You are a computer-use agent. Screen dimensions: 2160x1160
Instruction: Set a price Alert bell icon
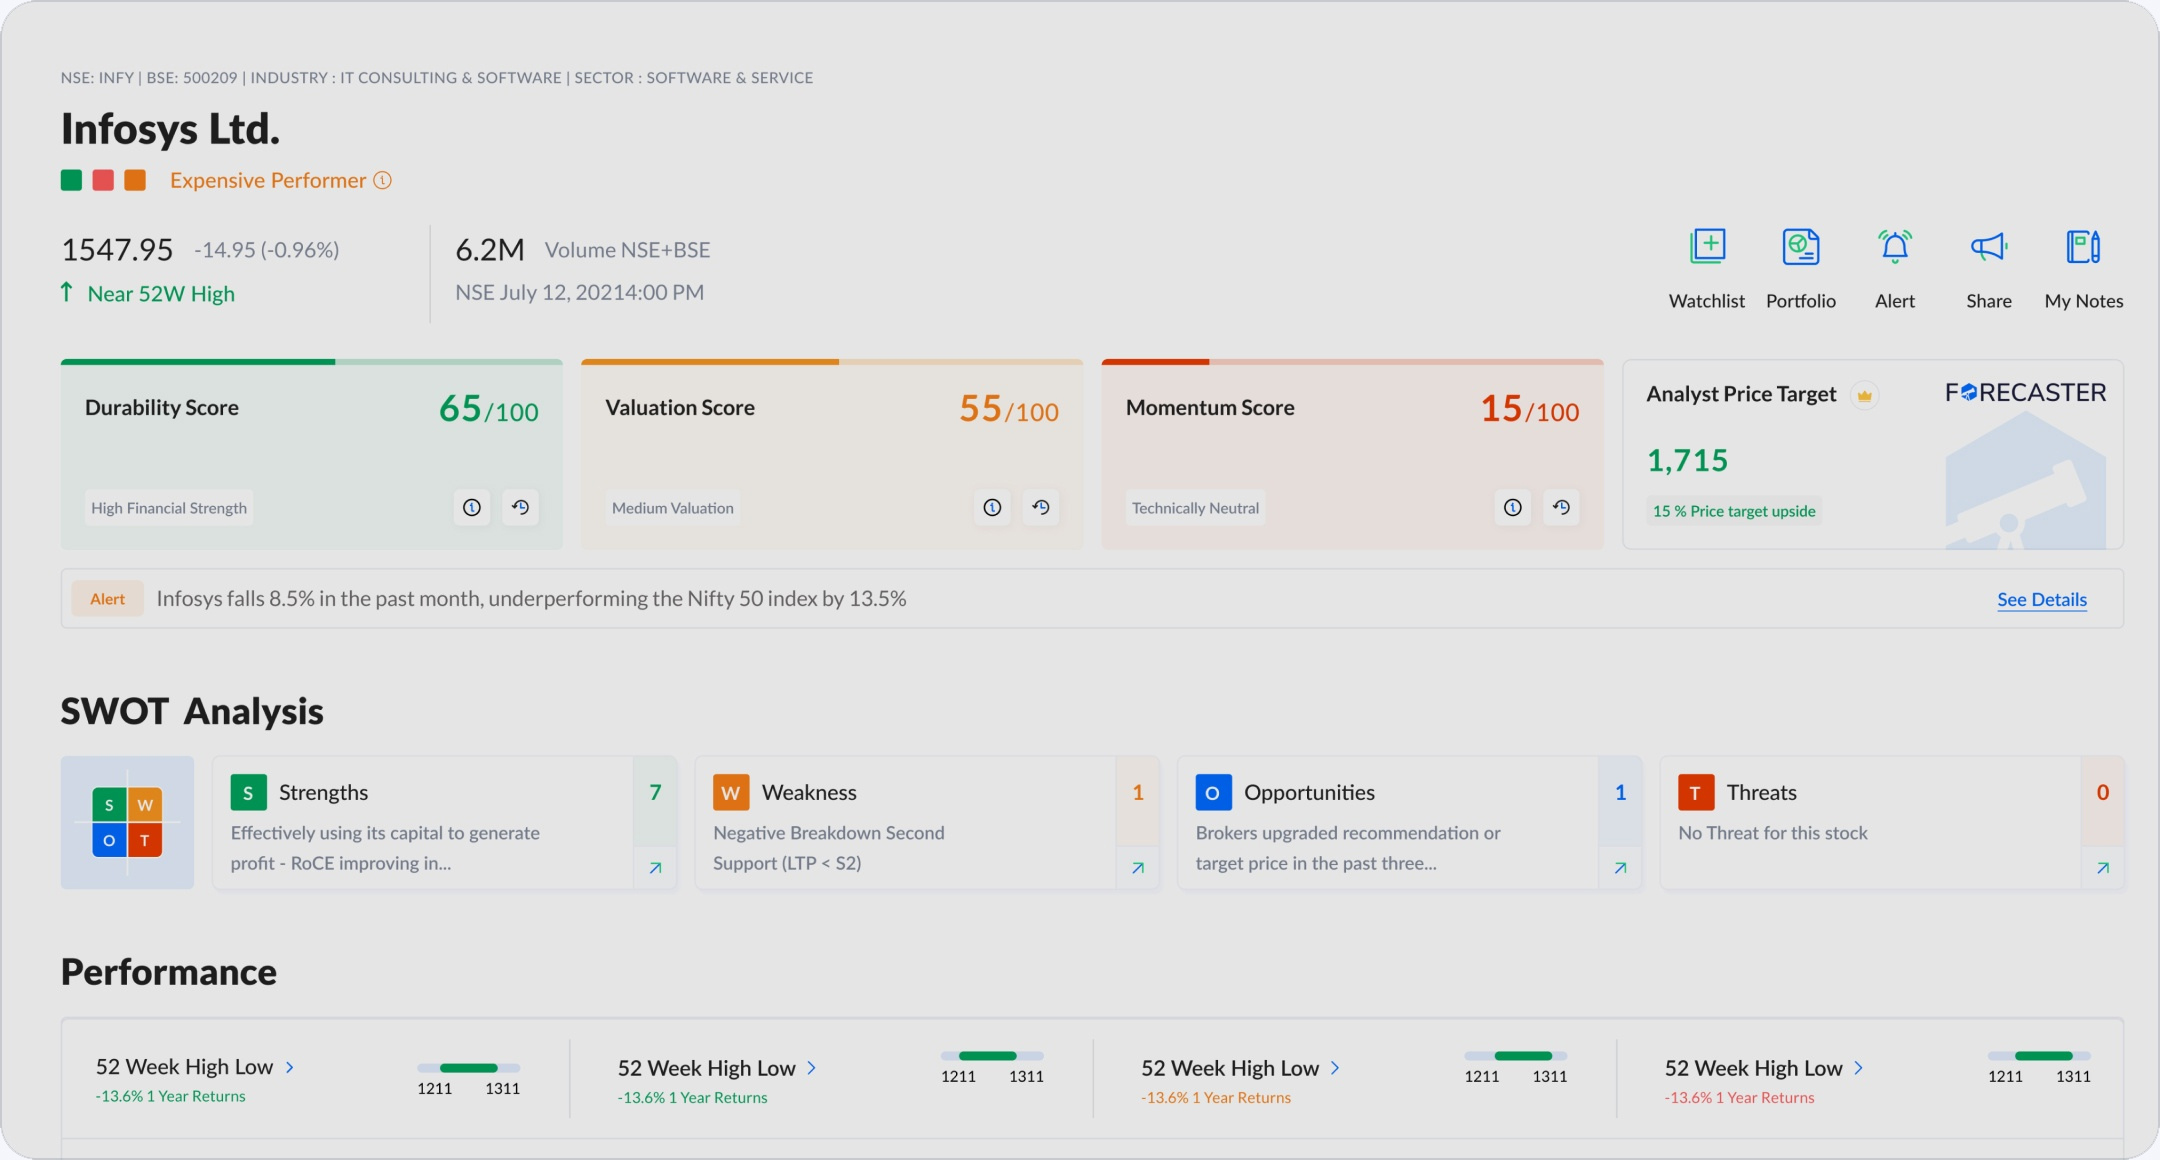click(x=1894, y=246)
